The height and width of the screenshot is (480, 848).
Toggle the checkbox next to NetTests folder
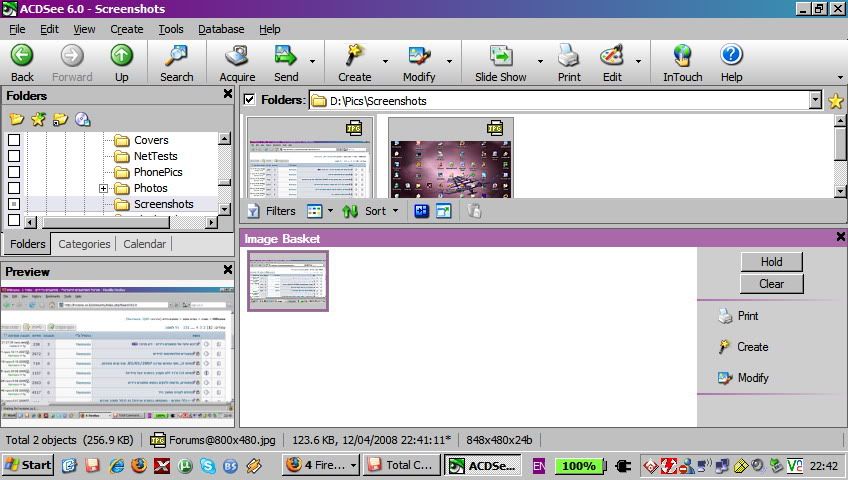pyautogui.click(x=14, y=156)
